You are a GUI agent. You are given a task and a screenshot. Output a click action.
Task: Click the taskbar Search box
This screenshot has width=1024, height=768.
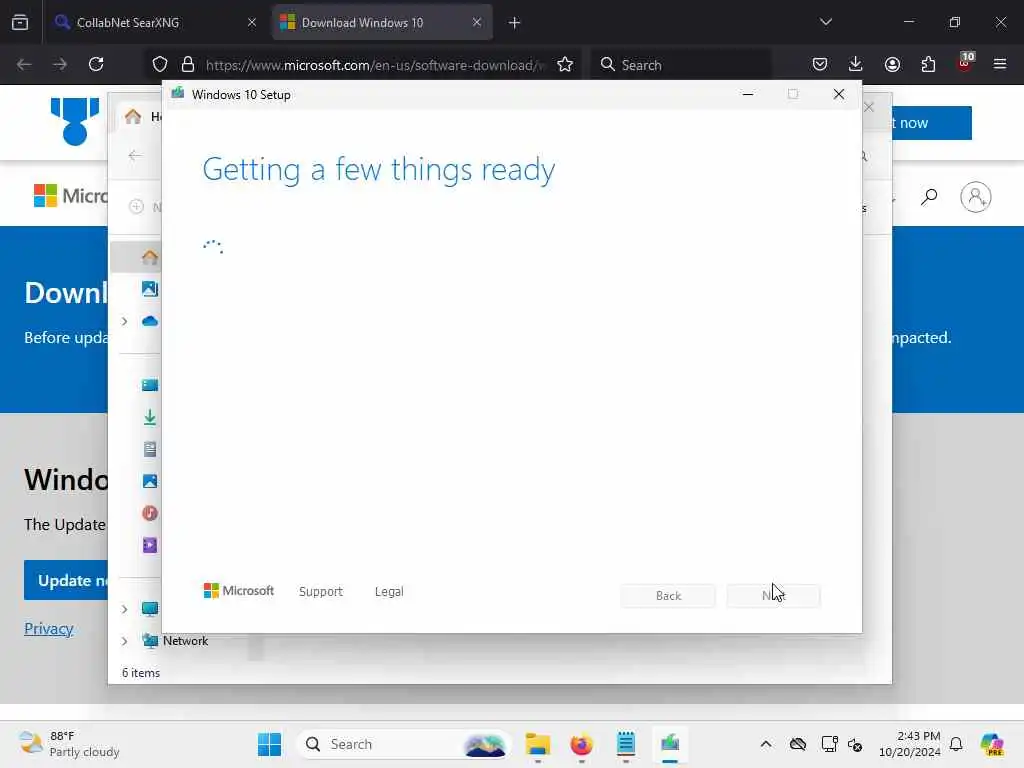click(x=403, y=744)
